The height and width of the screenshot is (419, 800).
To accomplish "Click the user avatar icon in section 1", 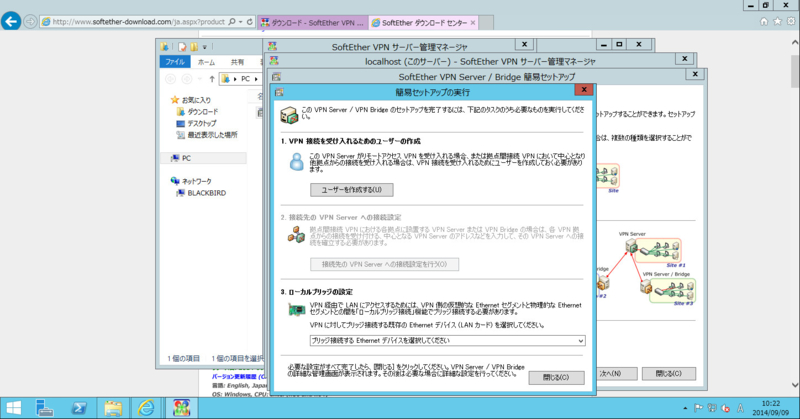I will coord(296,162).
